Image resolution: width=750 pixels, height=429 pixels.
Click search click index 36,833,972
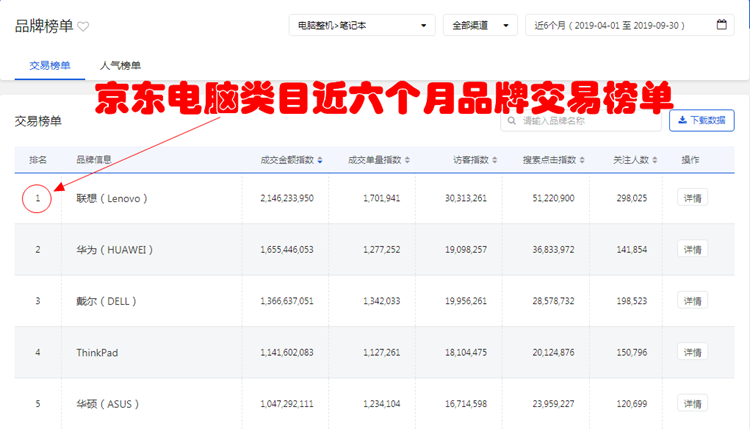(x=553, y=250)
